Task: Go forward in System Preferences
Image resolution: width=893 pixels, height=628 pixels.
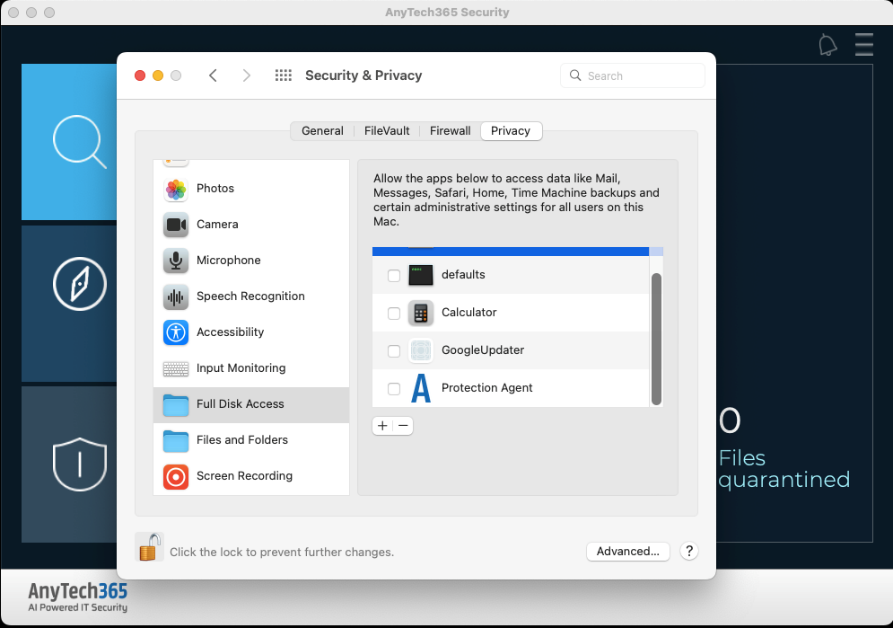Action: (246, 76)
